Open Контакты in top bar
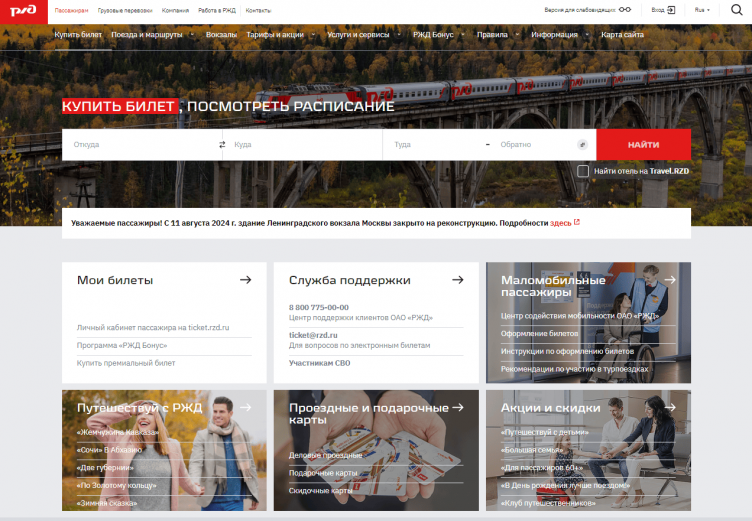 [258, 10]
